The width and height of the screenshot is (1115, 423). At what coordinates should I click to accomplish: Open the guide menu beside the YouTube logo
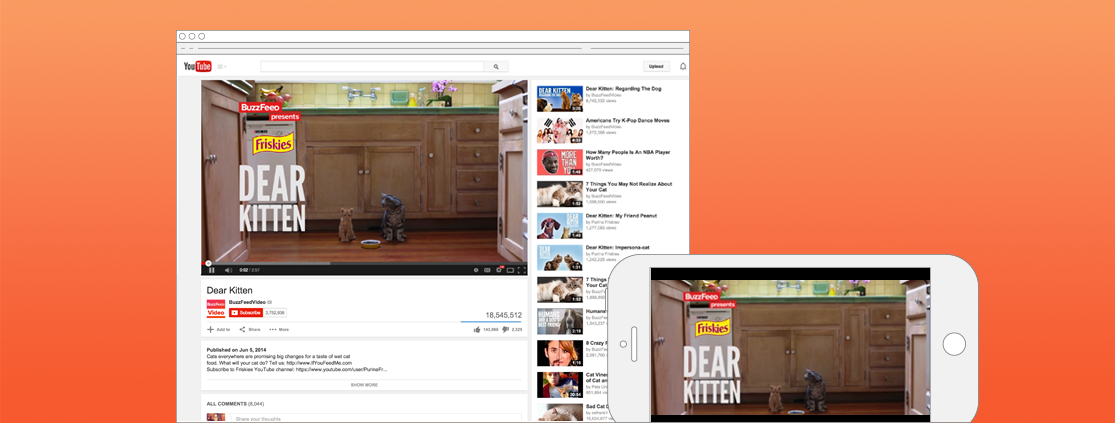tap(221, 67)
